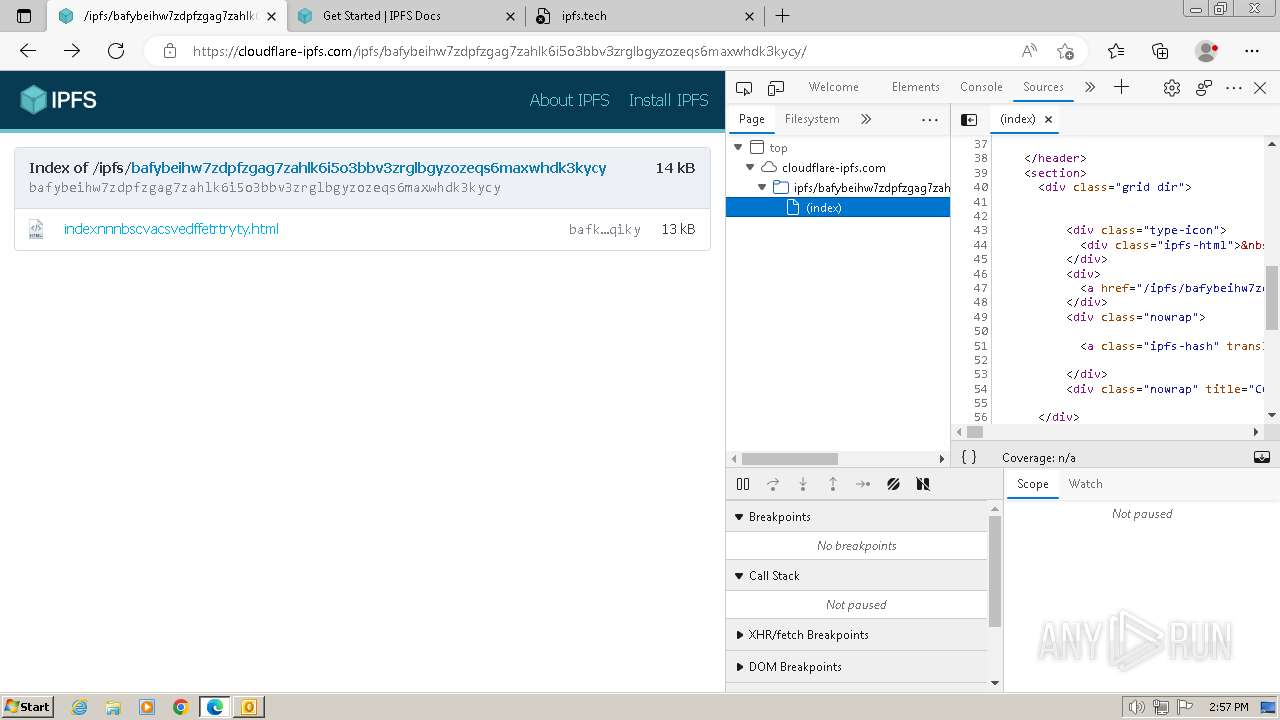Pretty print the source code
Viewport: 1280px width, 720px height.
click(x=969, y=458)
